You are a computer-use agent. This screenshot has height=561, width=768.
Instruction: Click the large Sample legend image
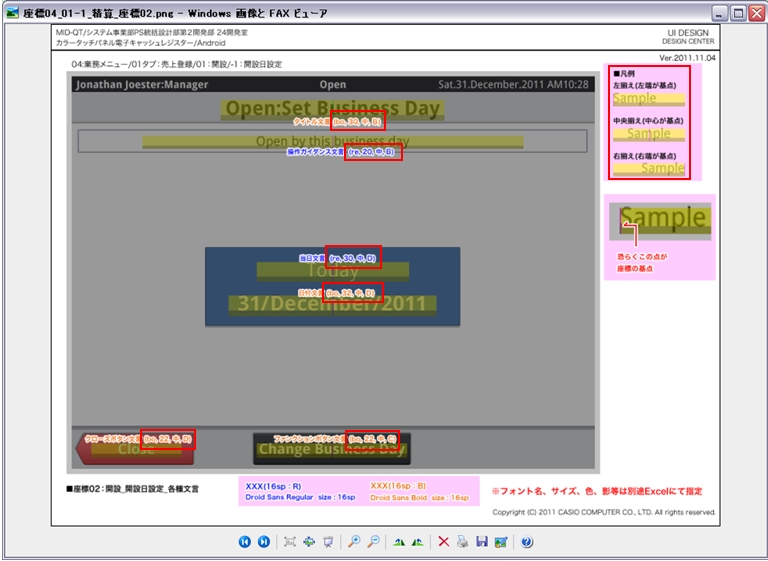[x=659, y=220]
